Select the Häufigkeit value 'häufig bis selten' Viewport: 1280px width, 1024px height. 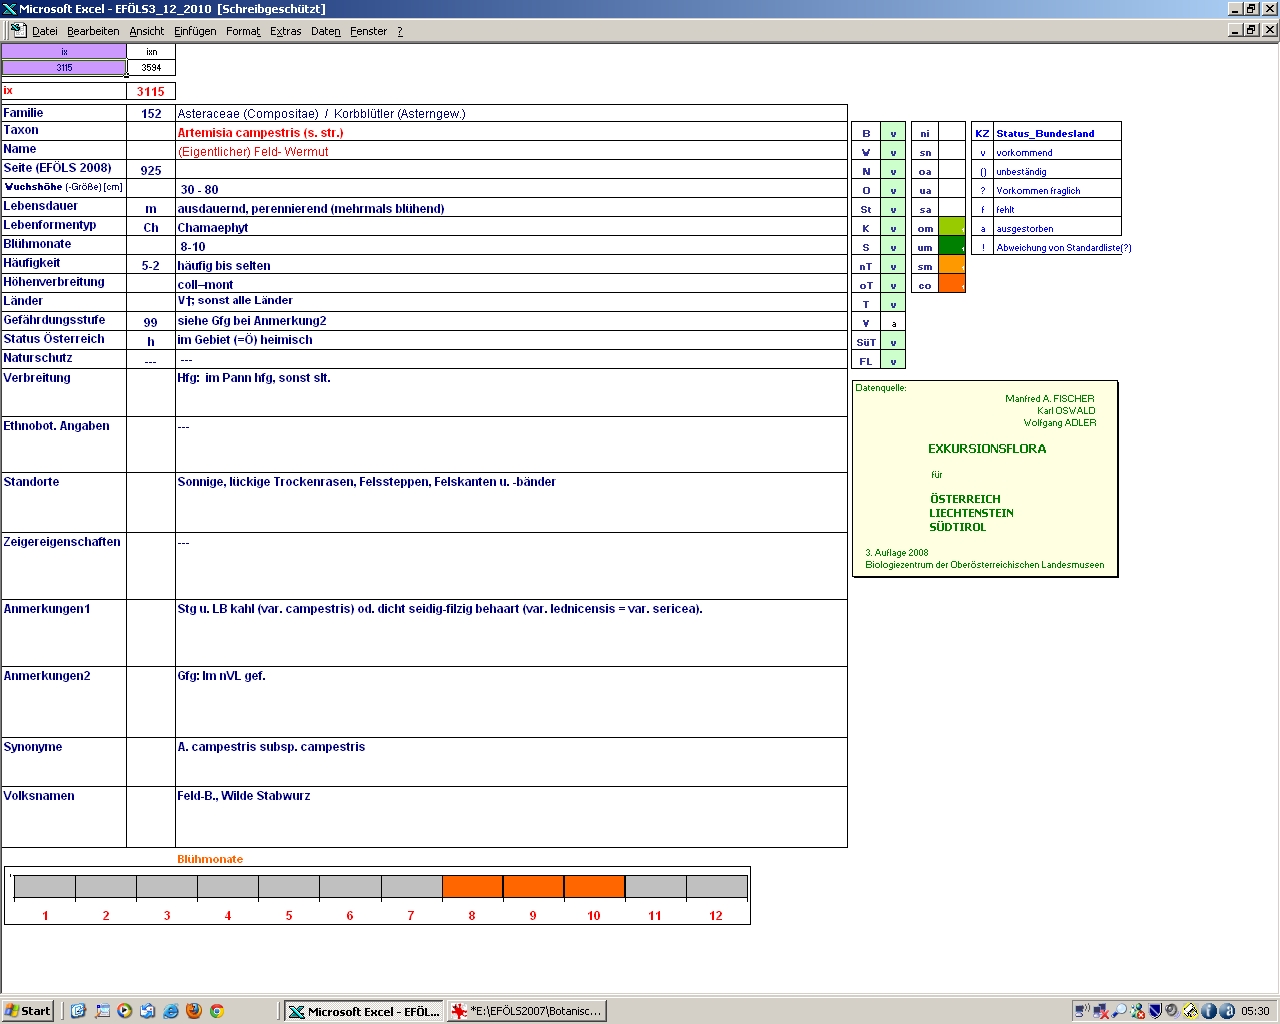(511, 265)
